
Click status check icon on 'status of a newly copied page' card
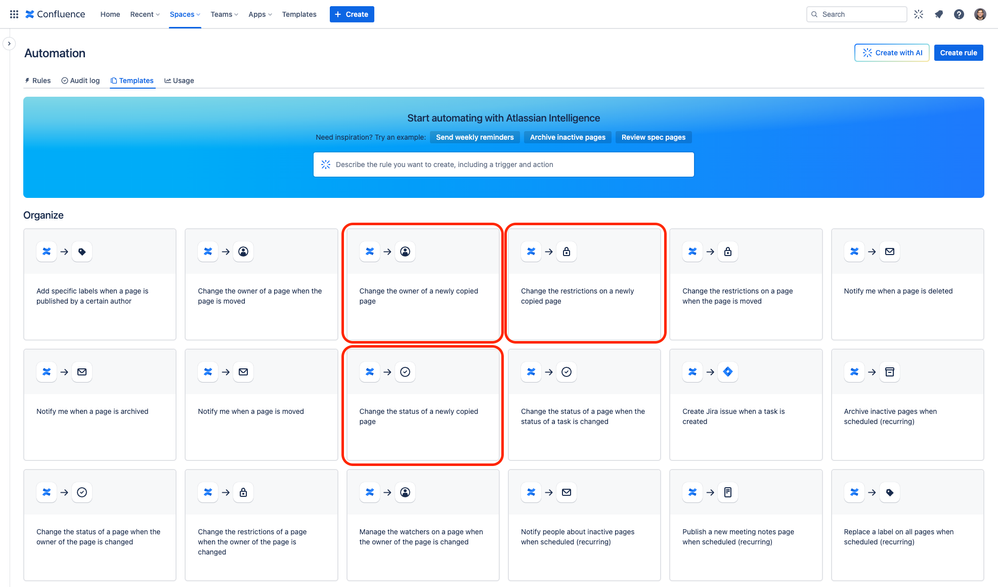[405, 372]
